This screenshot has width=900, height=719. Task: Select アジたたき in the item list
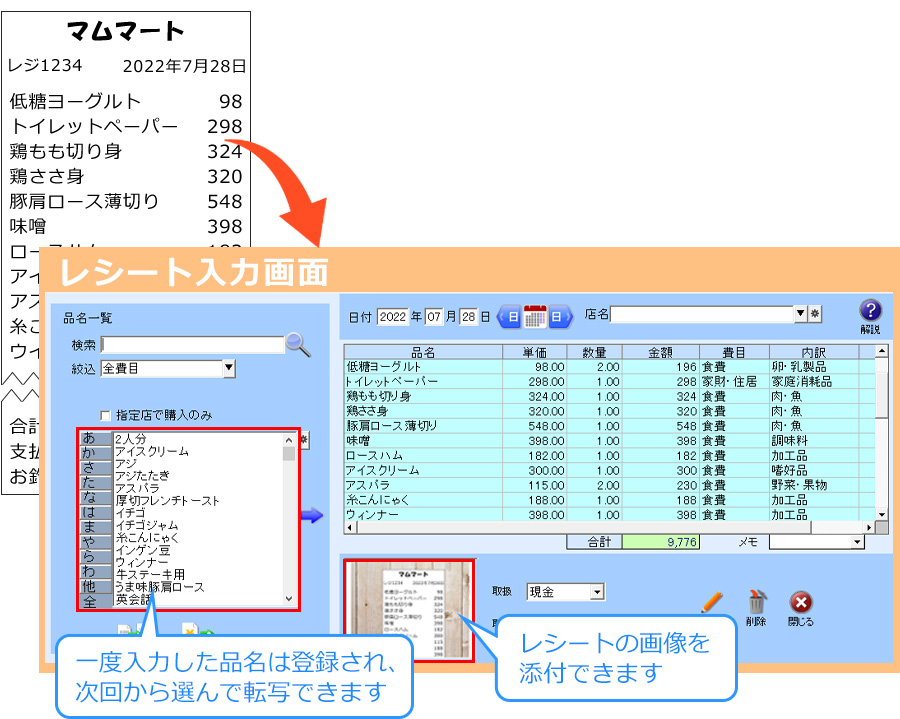[142, 476]
